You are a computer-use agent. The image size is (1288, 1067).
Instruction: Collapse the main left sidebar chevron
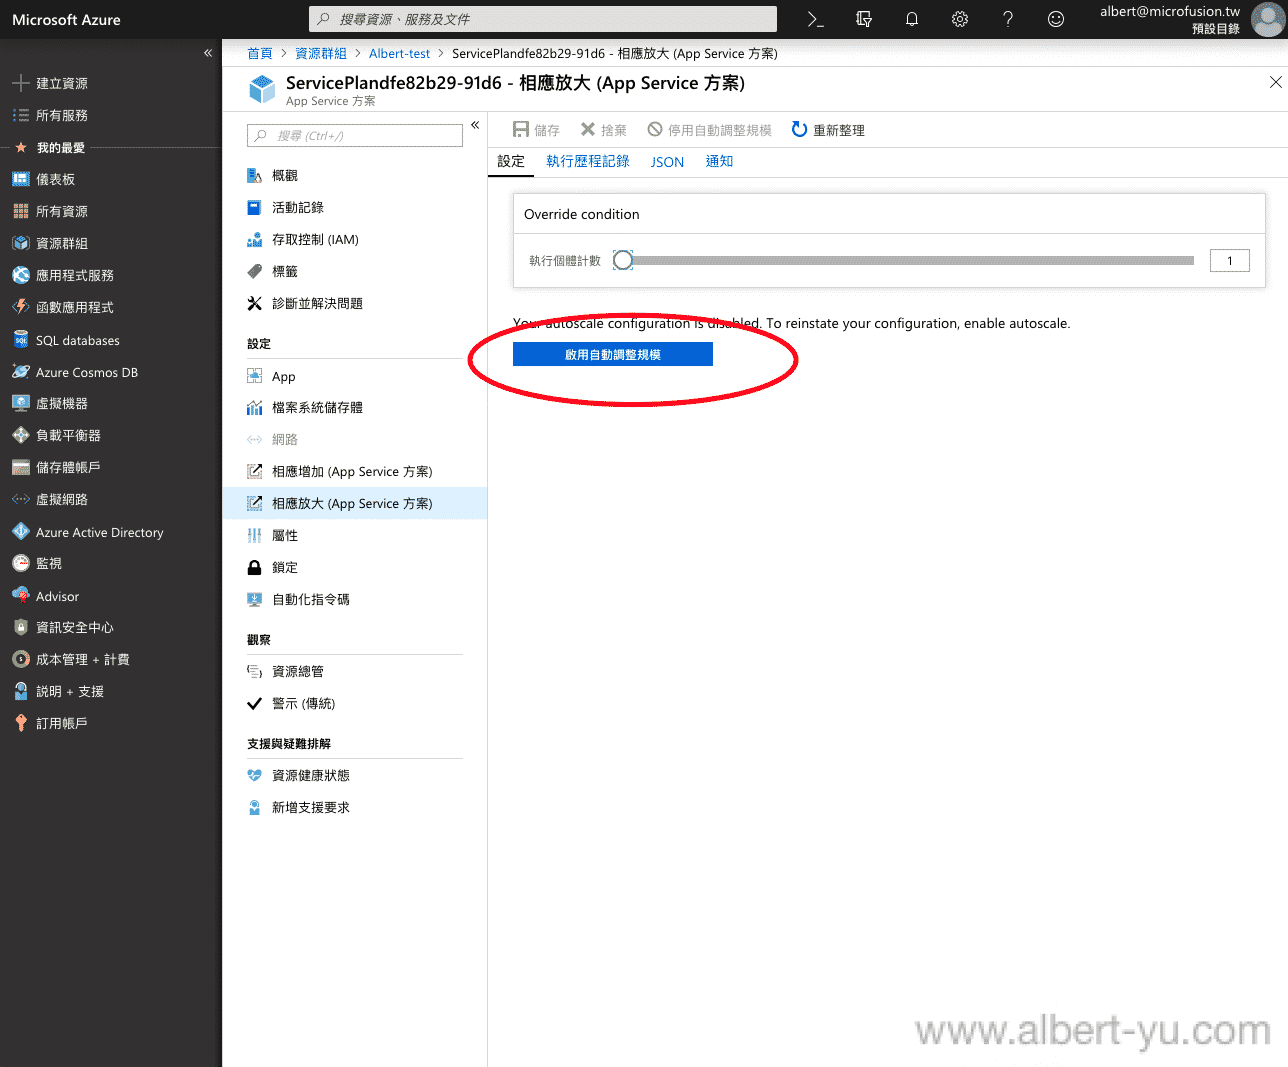[208, 53]
